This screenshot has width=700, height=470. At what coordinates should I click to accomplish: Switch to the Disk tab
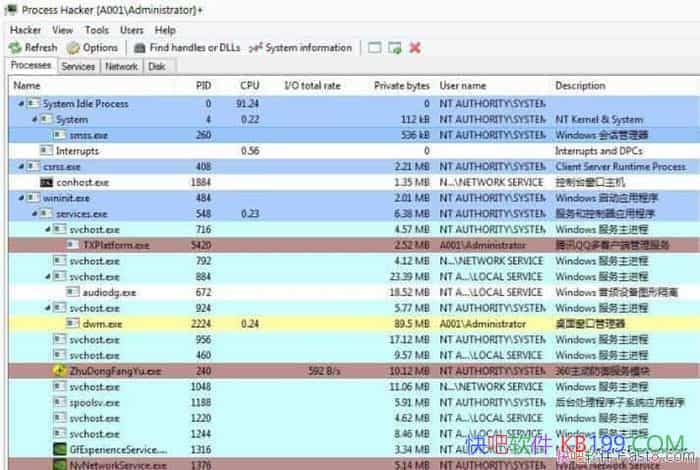coord(157,66)
